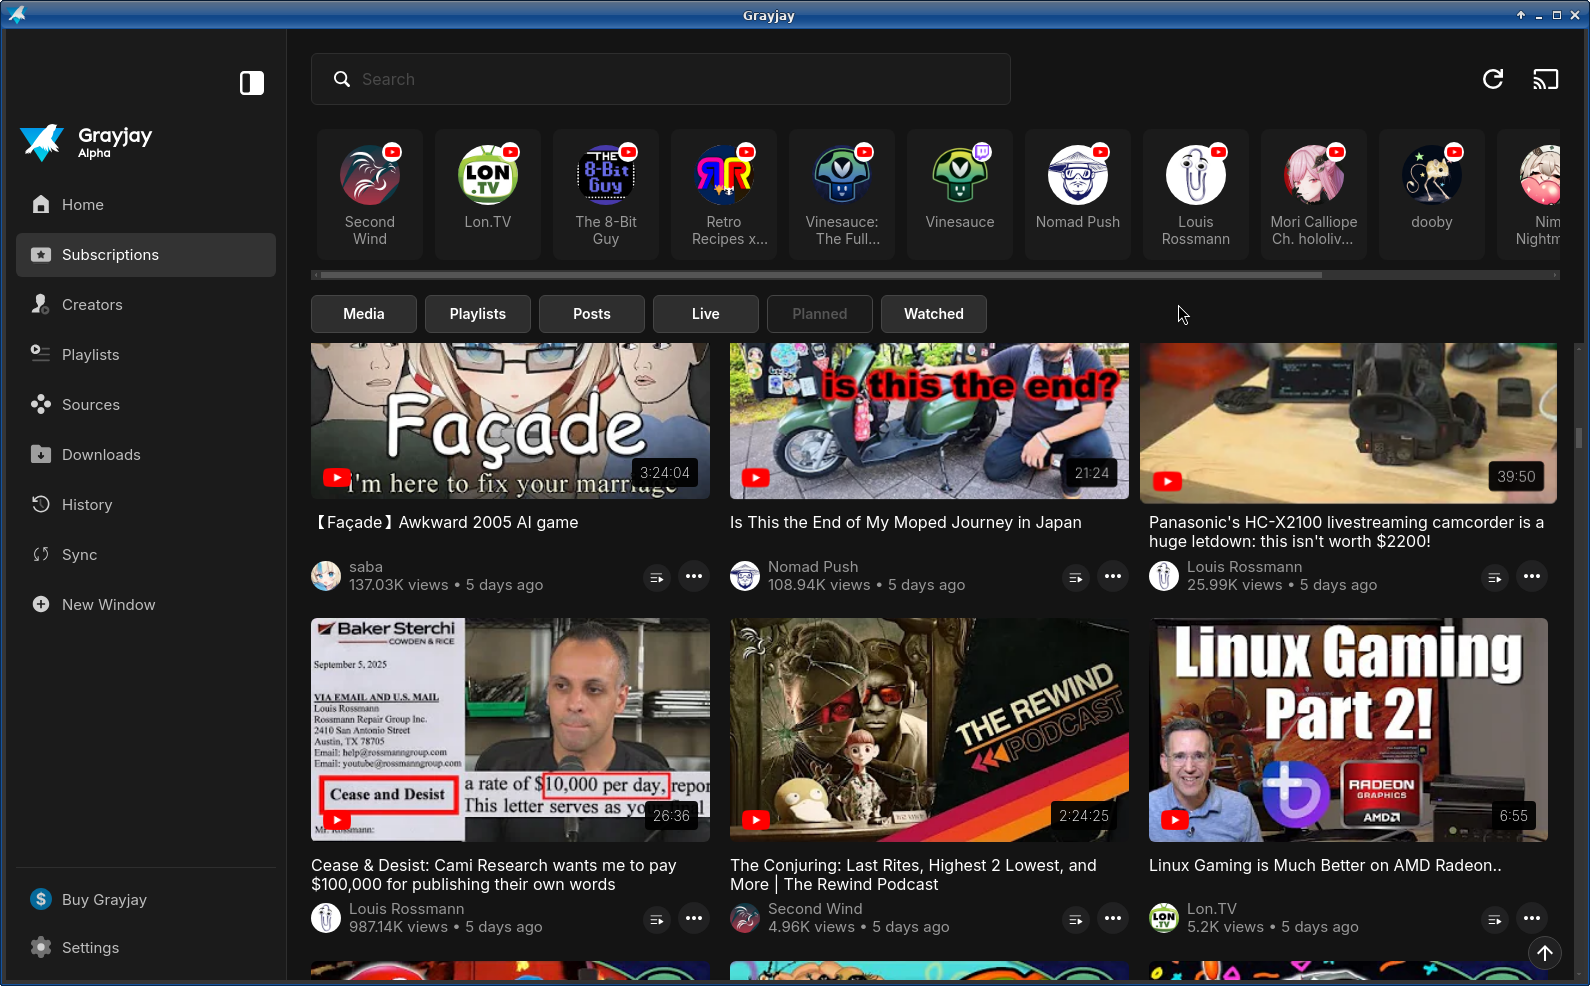Select the Retro Recipes channel avatar
Image resolution: width=1590 pixels, height=986 pixels.
click(724, 175)
